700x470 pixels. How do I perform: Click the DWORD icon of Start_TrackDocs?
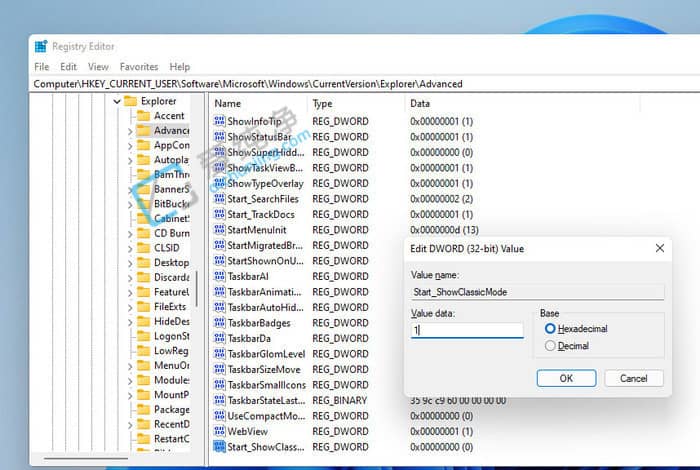tap(220, 214)
